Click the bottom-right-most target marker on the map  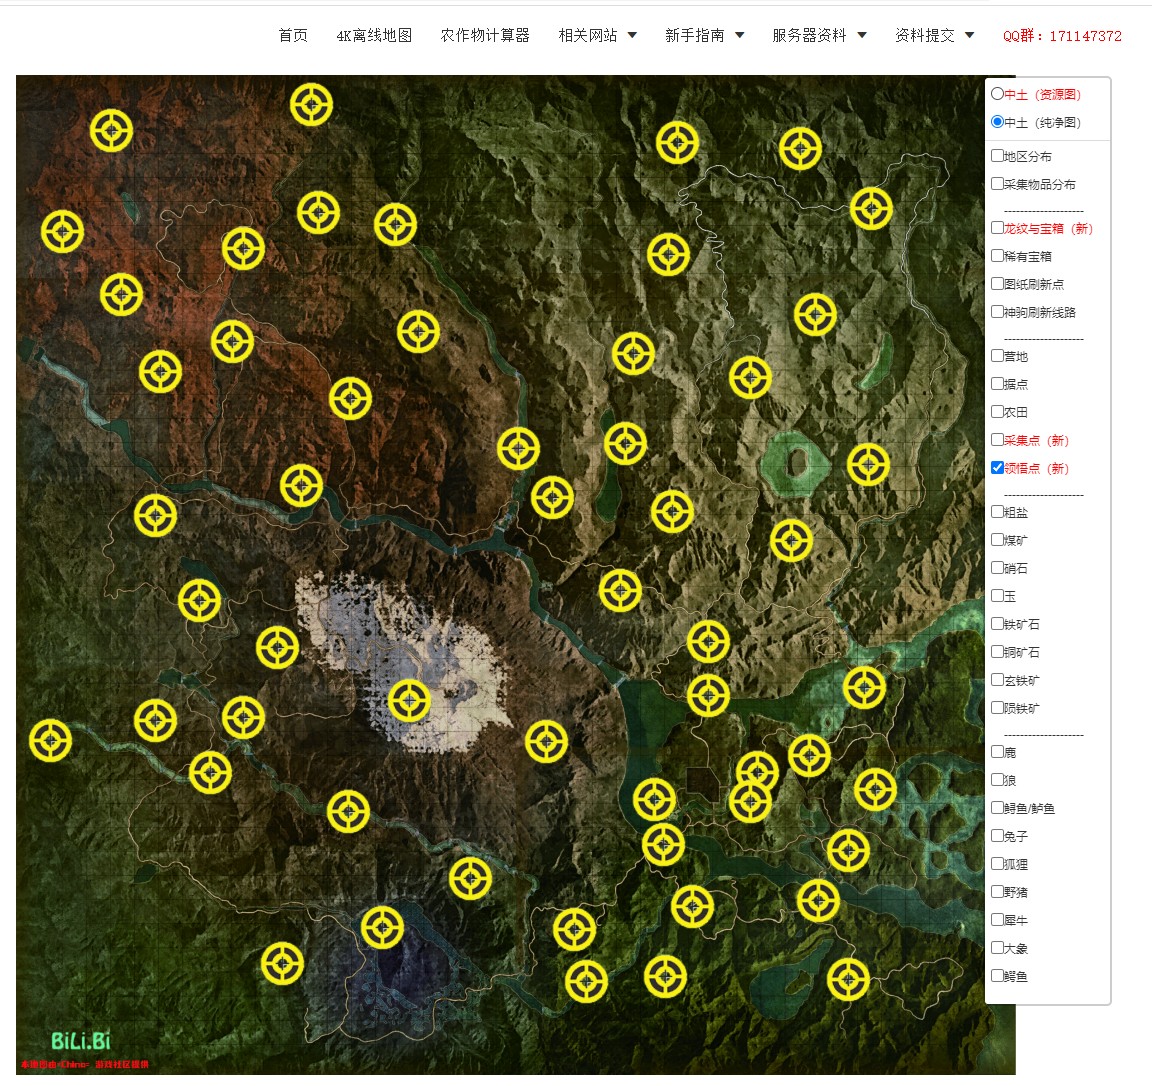coord(848,979)
